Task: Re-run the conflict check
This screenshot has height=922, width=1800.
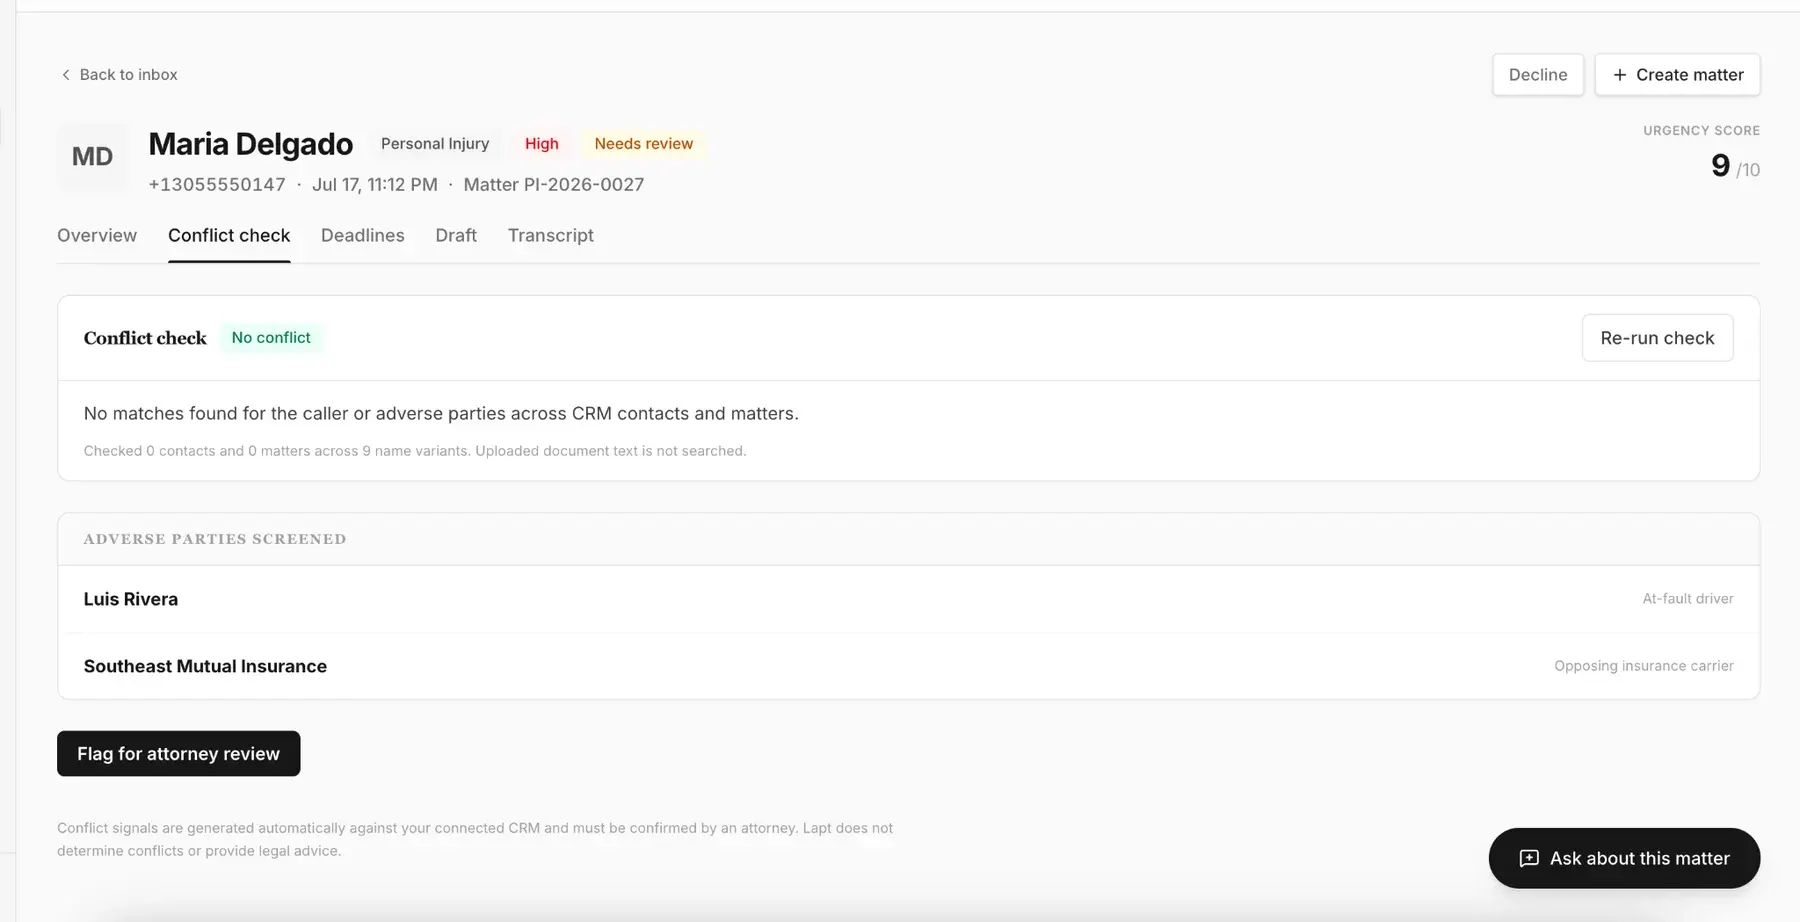Action: (1657, 338)
